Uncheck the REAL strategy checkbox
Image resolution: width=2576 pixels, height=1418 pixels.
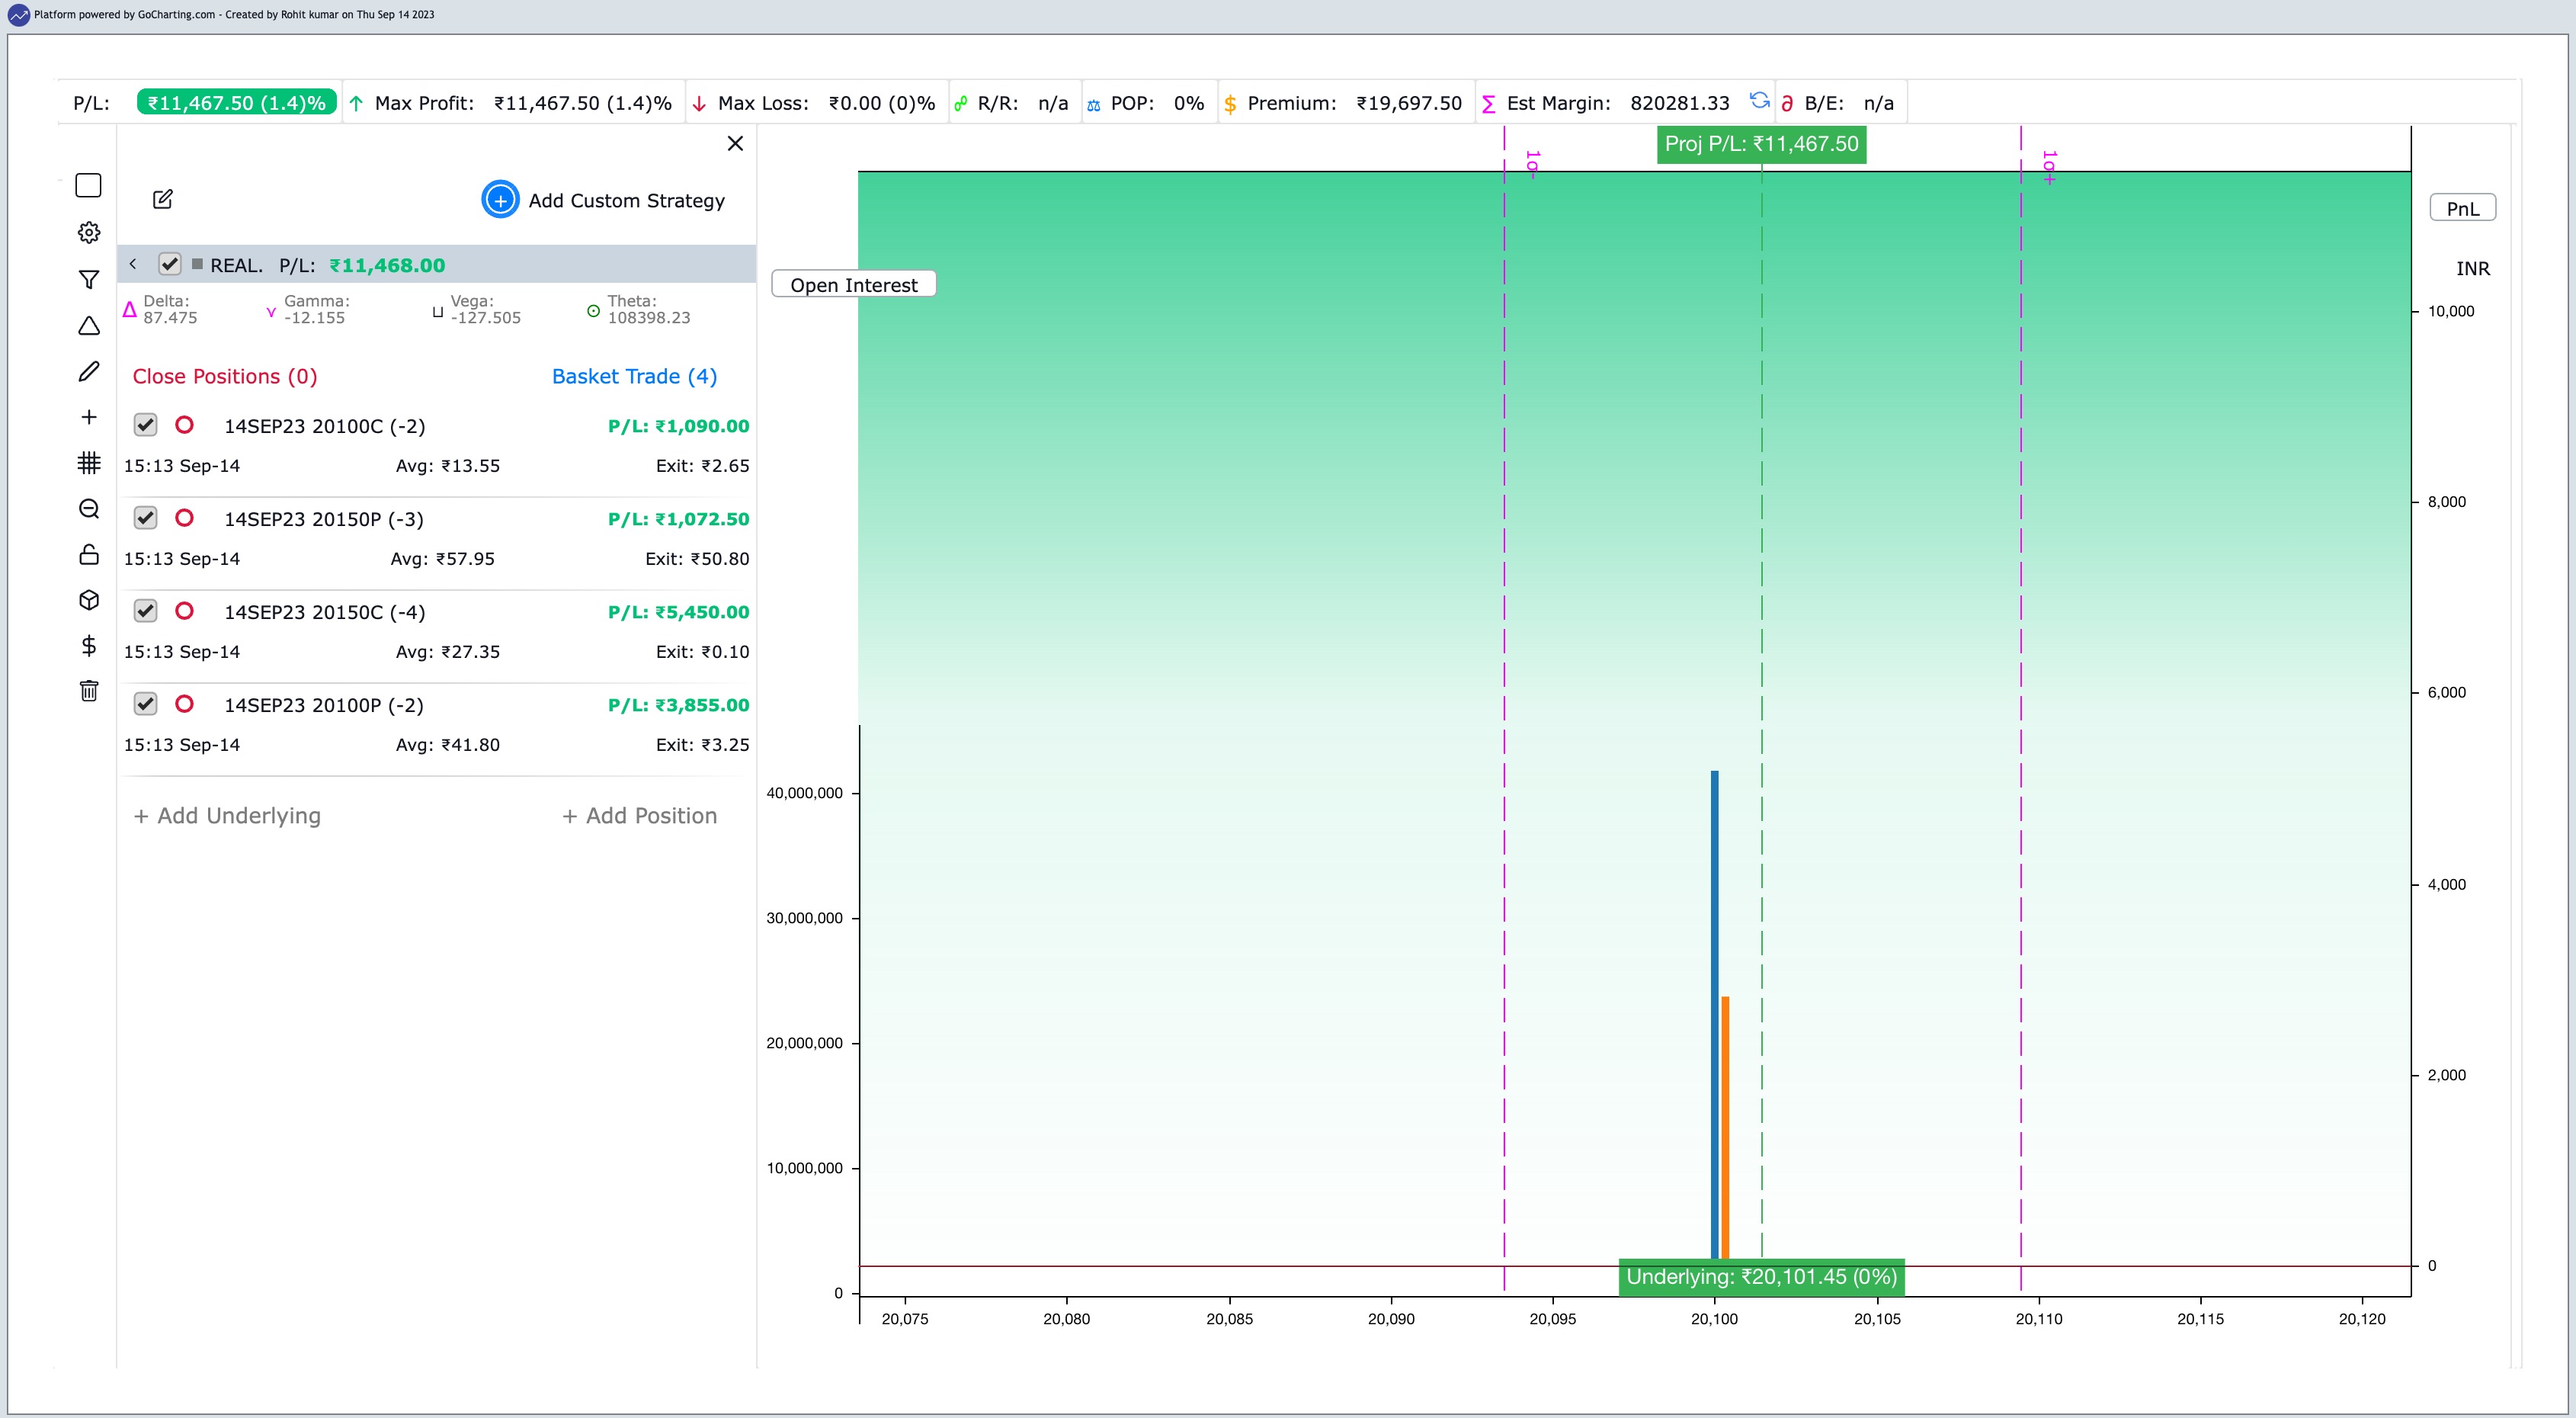[x=169, y=264]
